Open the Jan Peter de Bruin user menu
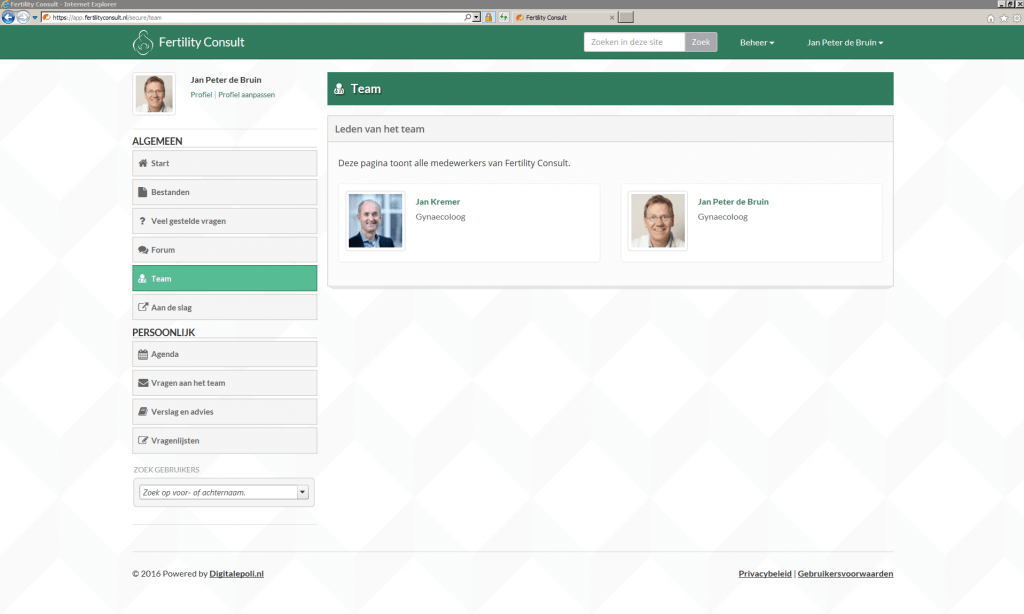The image size is (1024, 614). click(845, 42)
